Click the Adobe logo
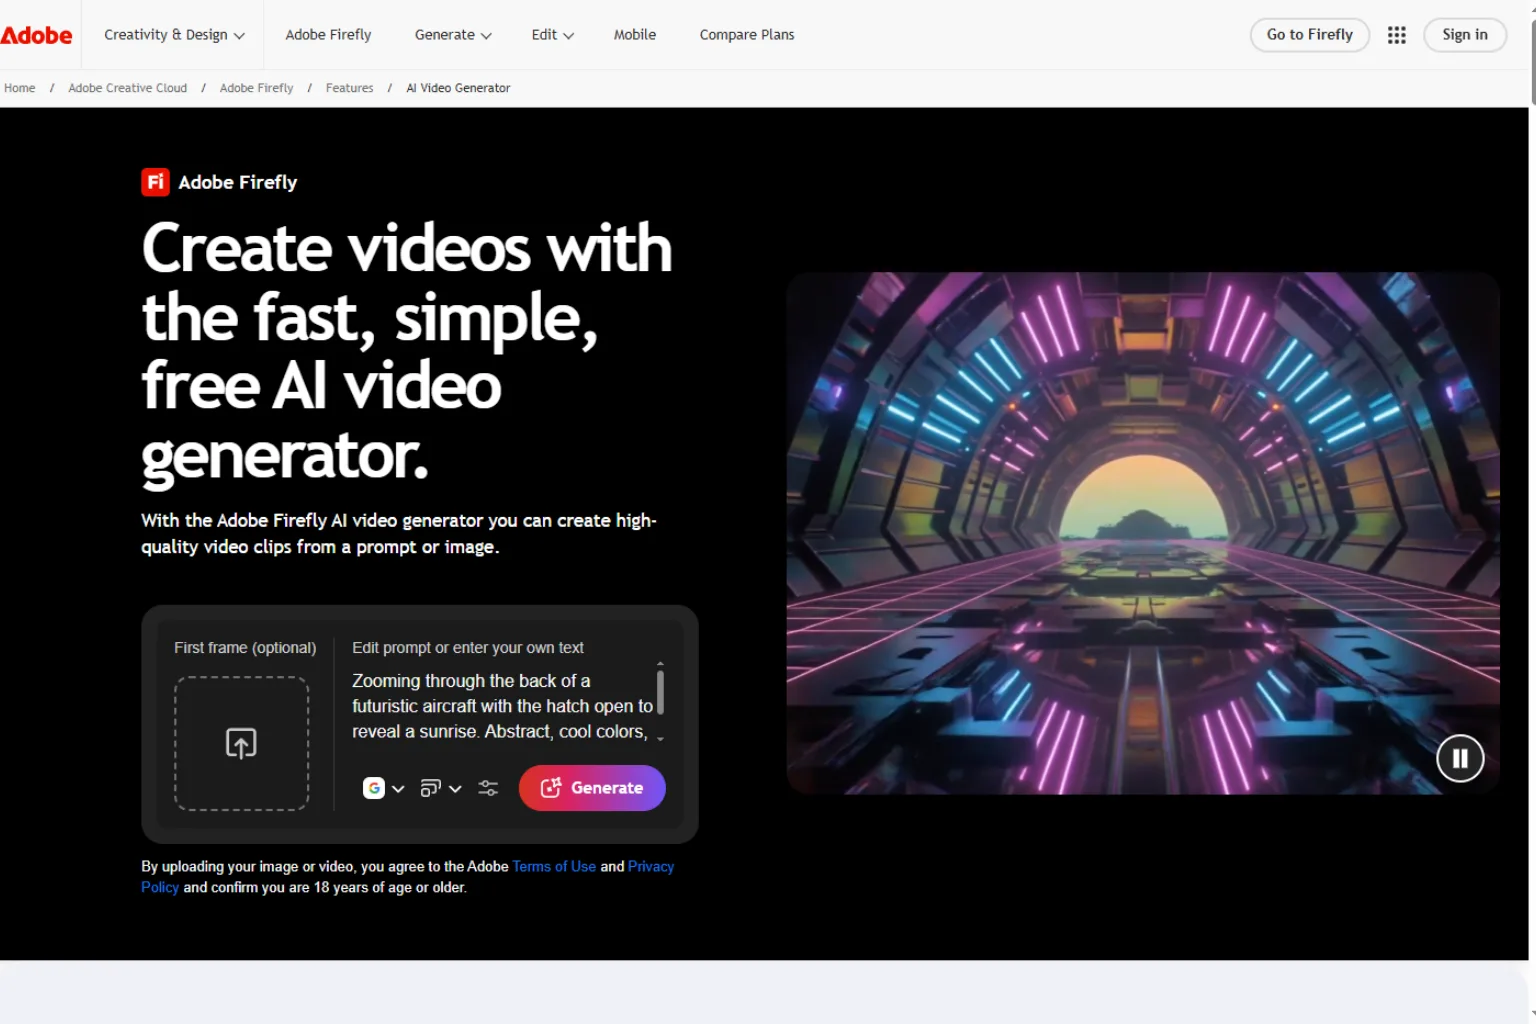The image size is (1536, 1024). pyautogui.click(x=36, y=35)
